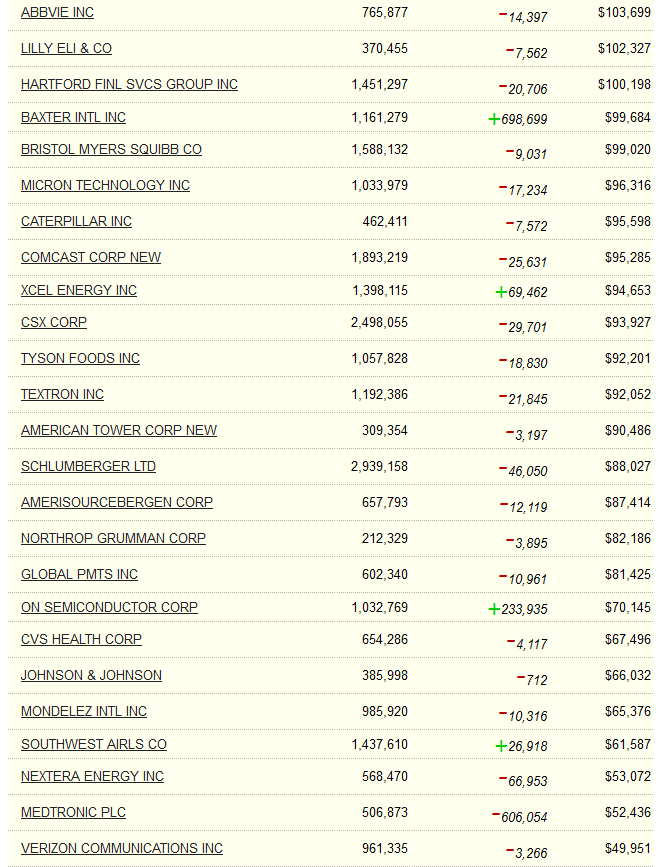The height and width of the screenshot is (867, 670).
Task: Select Lilly Eli value $102,327
Action: (624, 48)
